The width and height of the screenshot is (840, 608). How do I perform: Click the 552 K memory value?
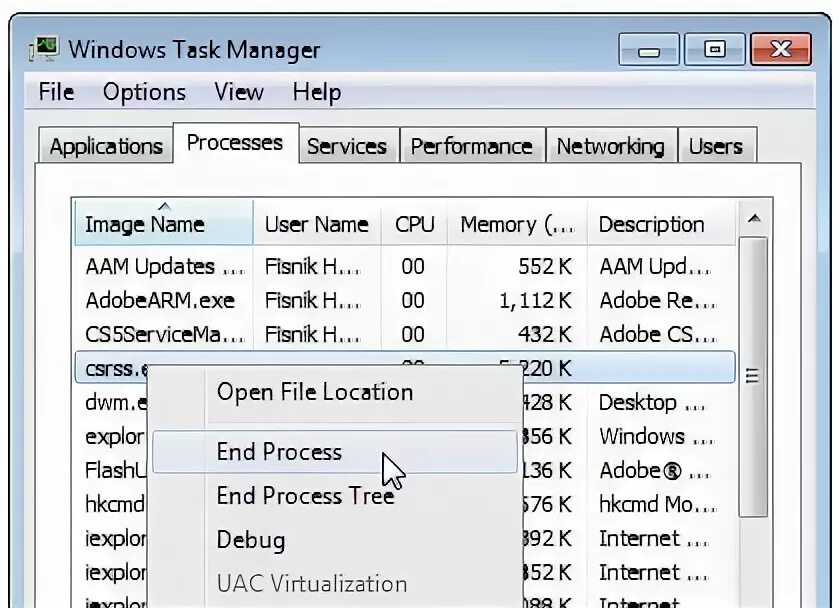545,266
